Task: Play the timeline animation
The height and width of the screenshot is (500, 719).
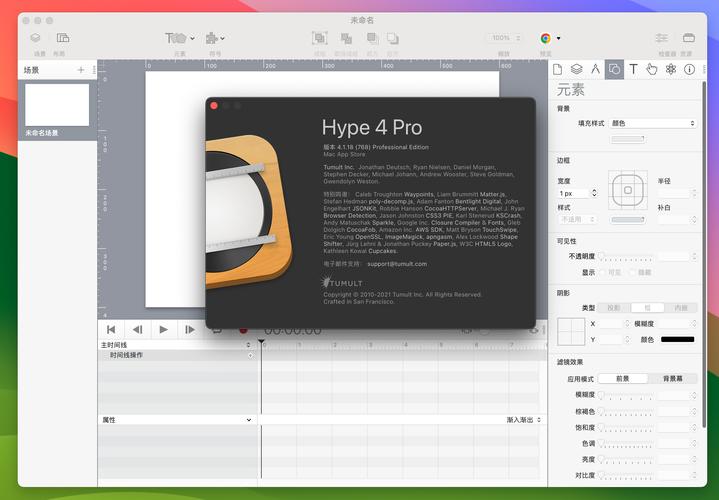Action: (x=163, y=329)
